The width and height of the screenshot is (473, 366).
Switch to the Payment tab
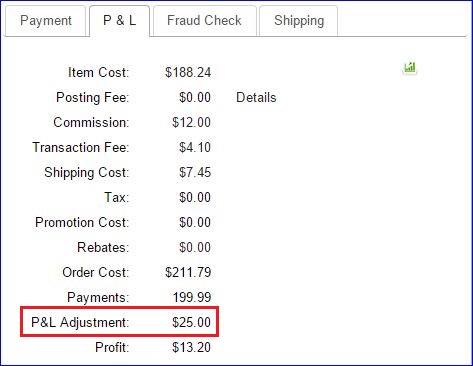click(x=46, y=21)
